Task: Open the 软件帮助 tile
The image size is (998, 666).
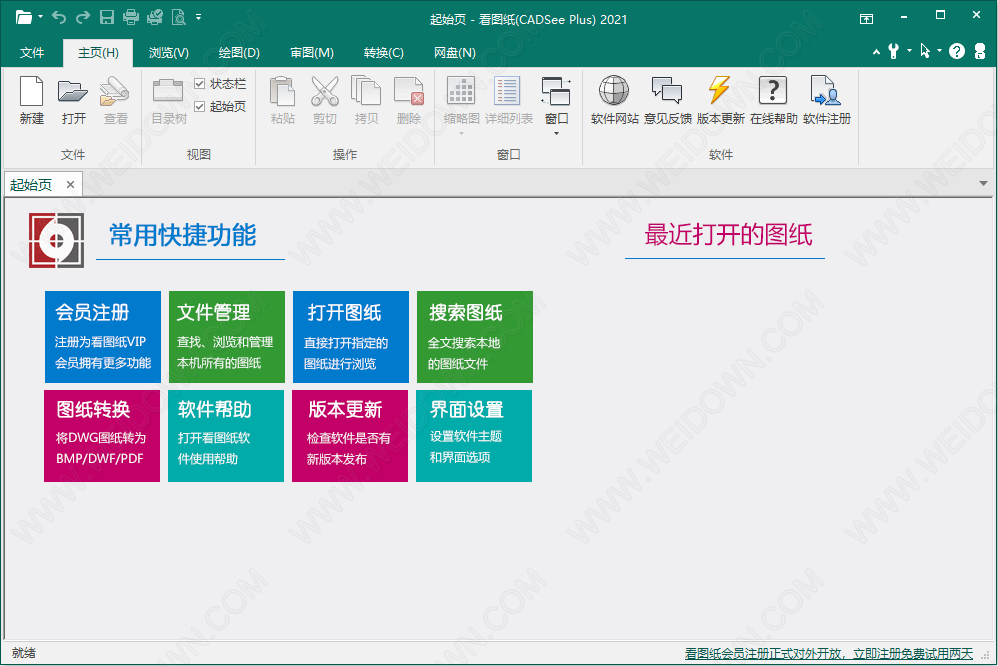Action: [226, 436]
